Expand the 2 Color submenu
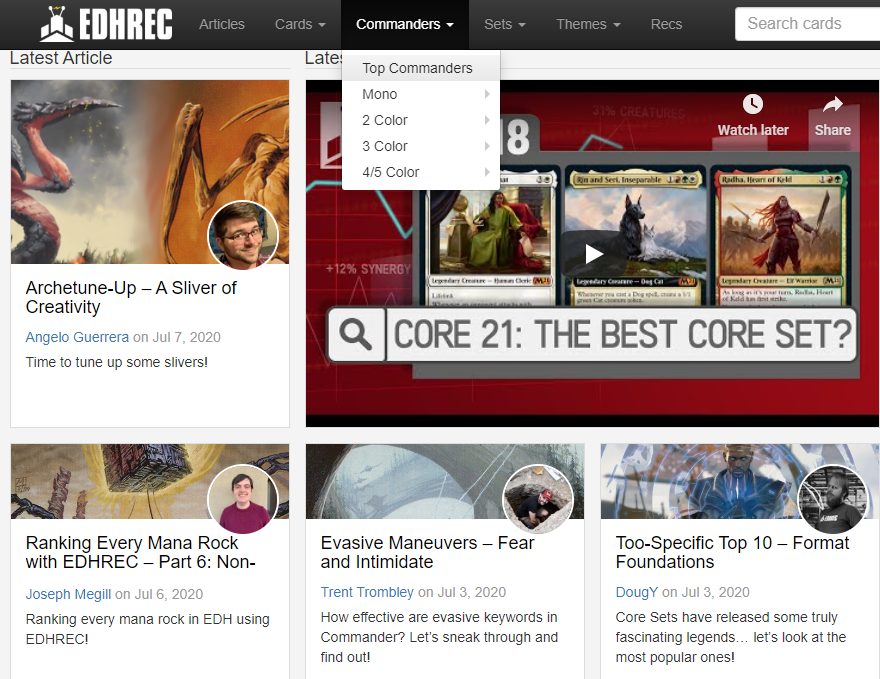 click(x=420, y=120)
